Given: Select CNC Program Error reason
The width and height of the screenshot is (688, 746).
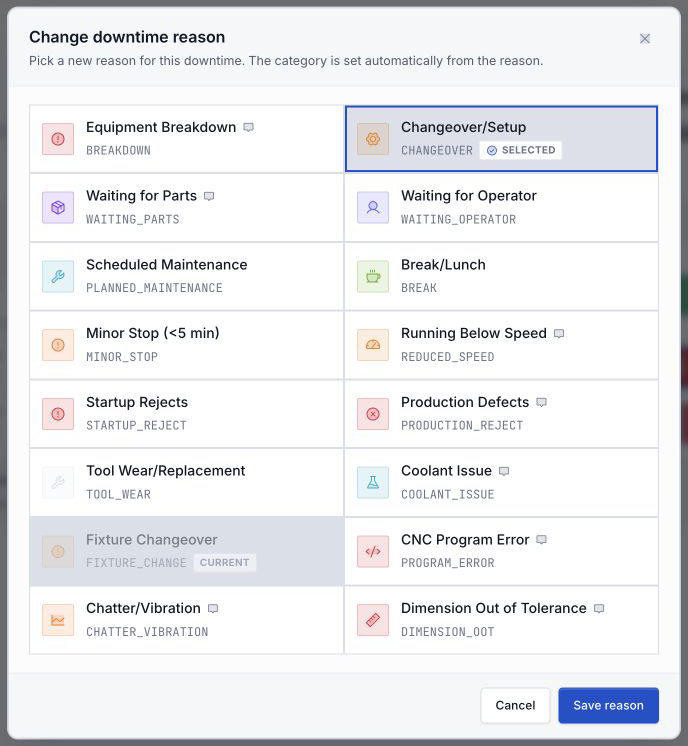Looking at the screenshot, I should tap(501, 551).
